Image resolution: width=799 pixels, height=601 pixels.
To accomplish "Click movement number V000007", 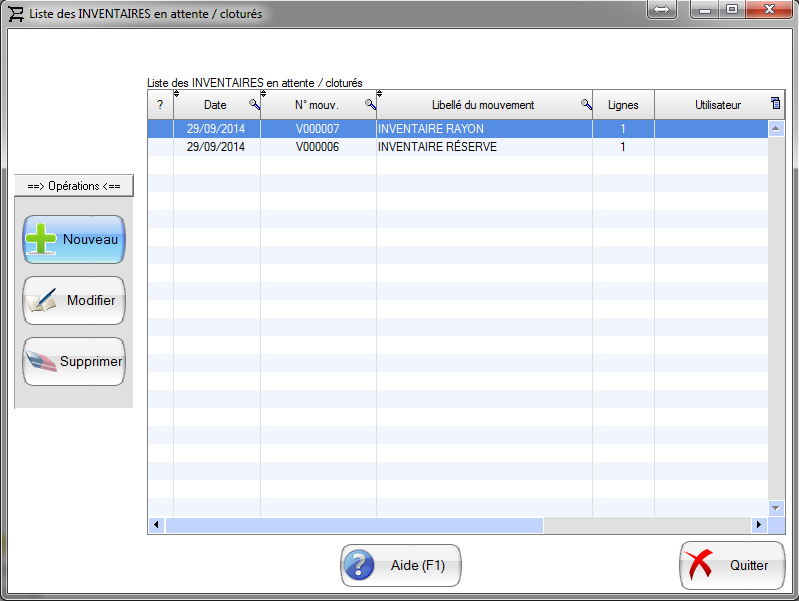I will click(317, 128).
